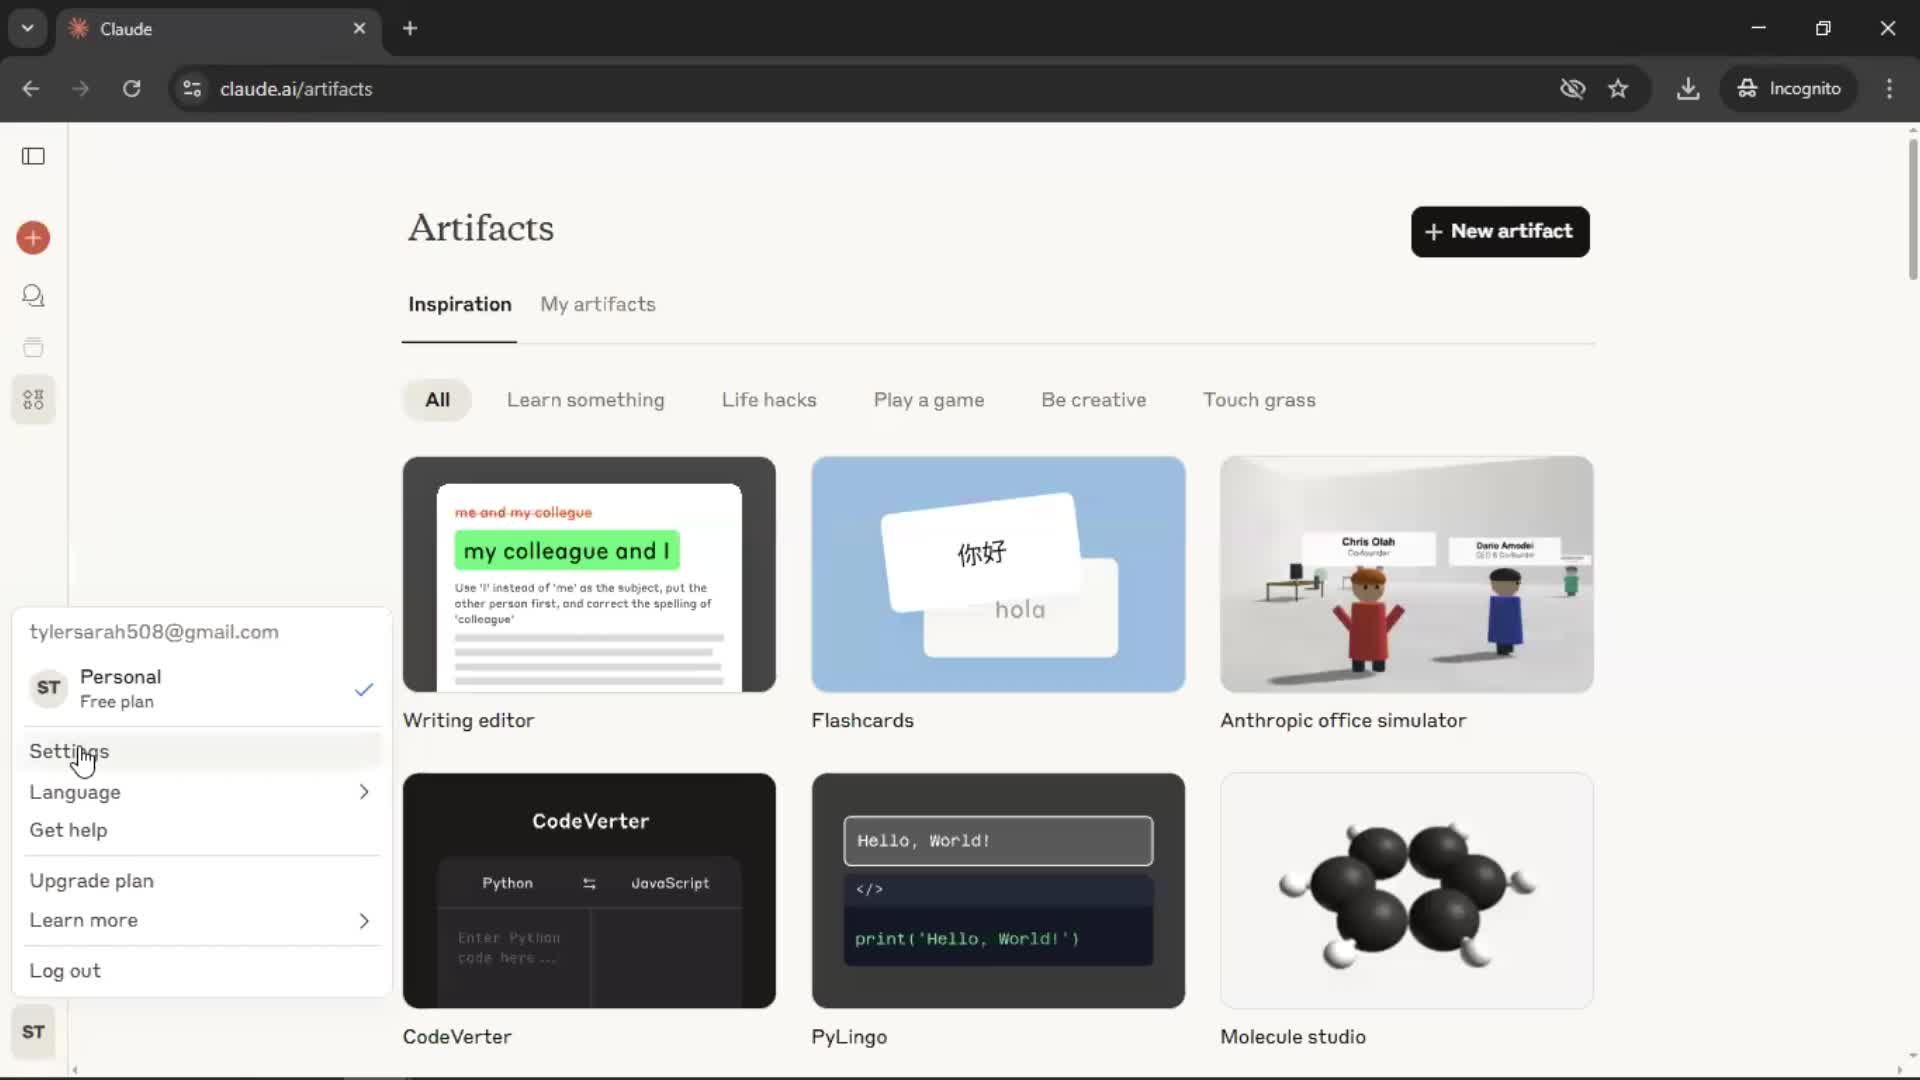The image size is (1920, 1080).
Task: Open the Flashcards thumbnail
Action: [998, 574]
